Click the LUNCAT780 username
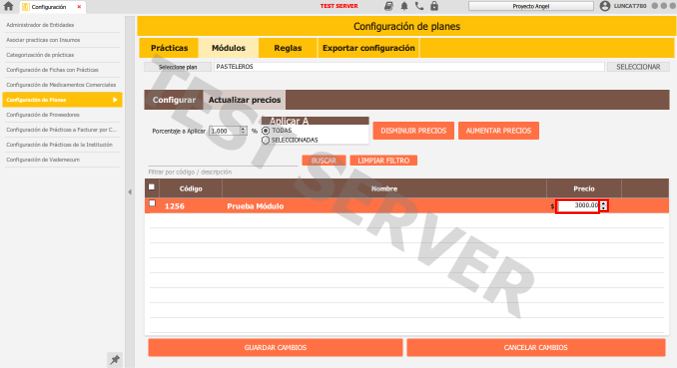Image resolution: width=677 pixels, height=368 pixels. click(x=630, y=6)
